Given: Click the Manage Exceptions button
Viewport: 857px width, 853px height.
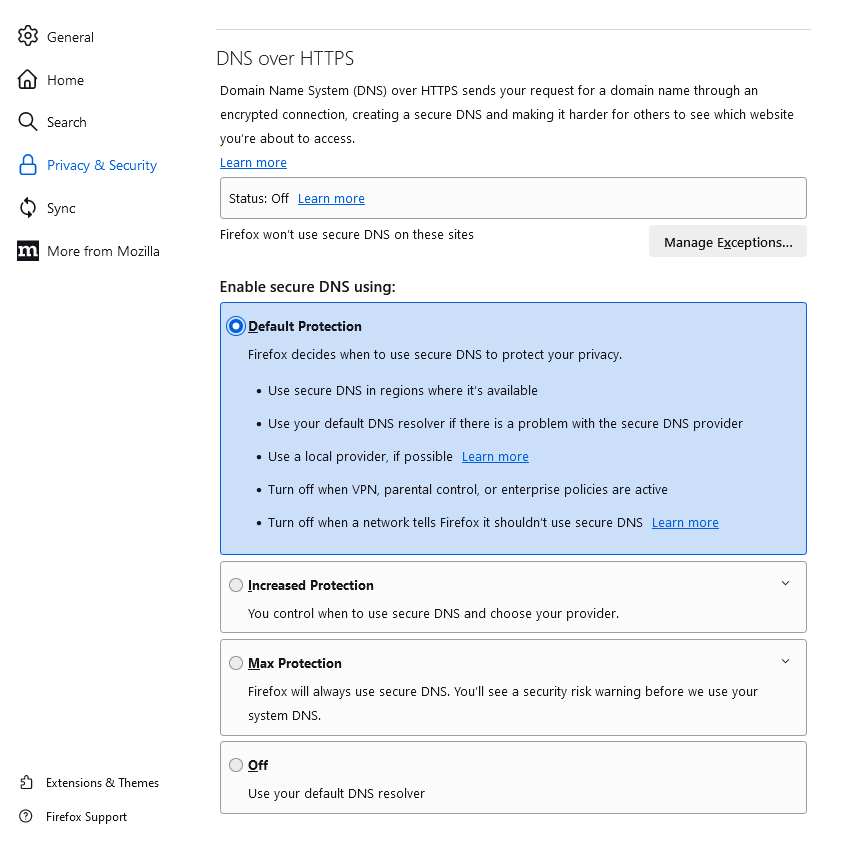Looking at the screenshot, I should (x=727, y=242).
